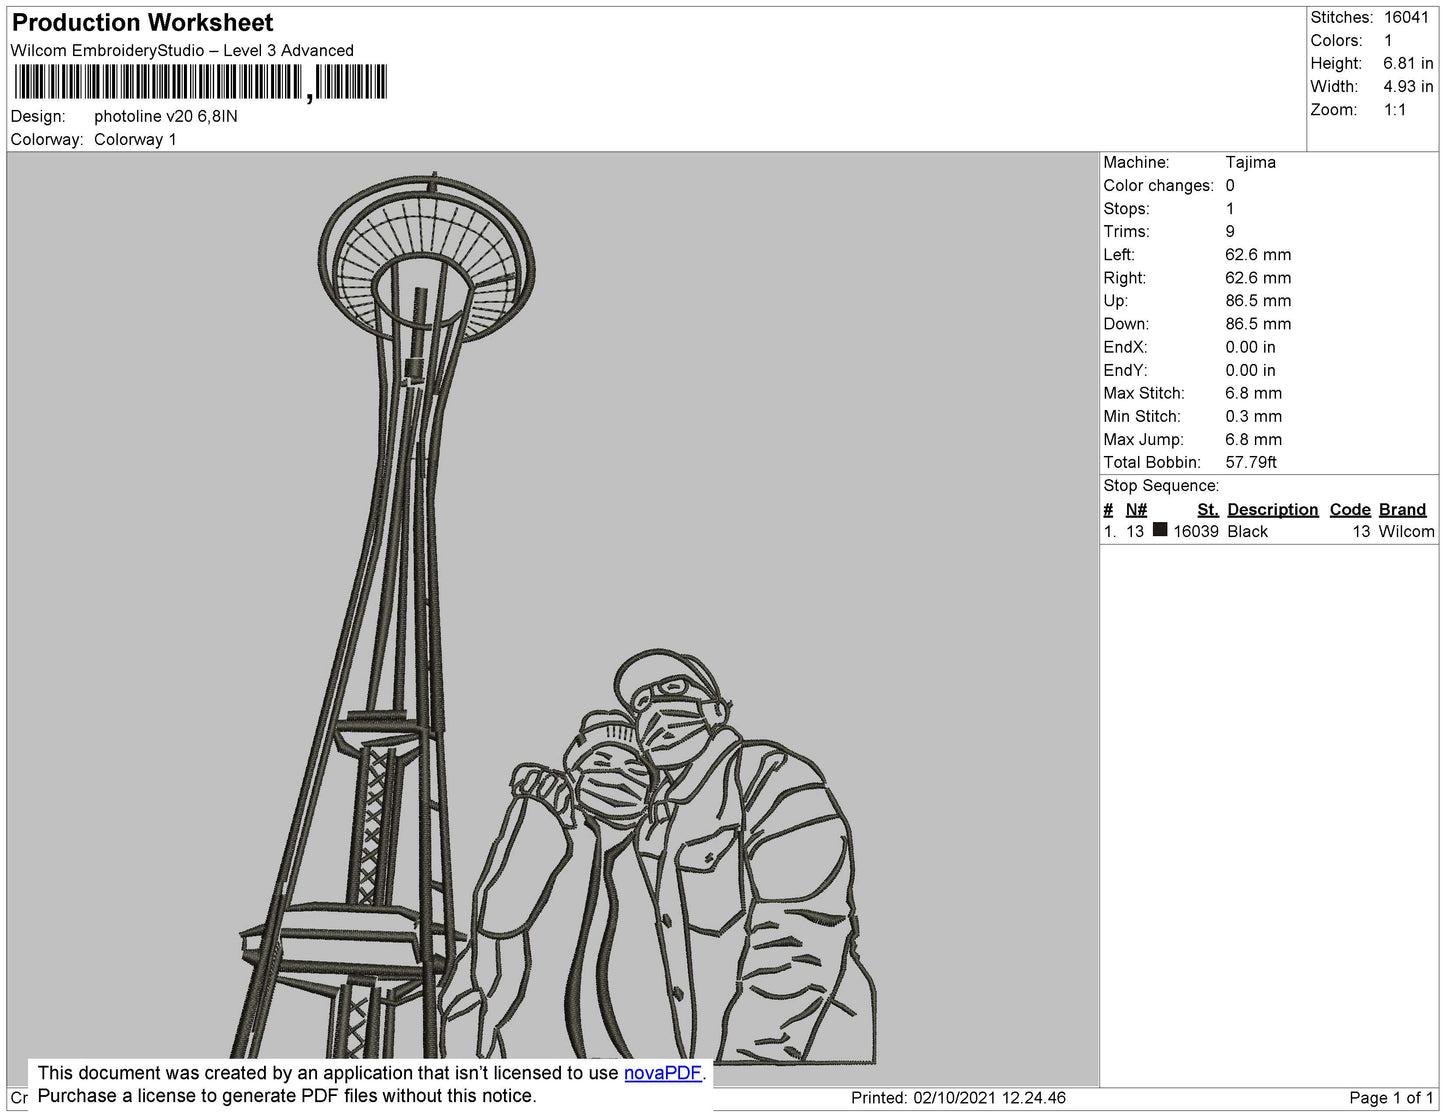The width and height of the screenshot is (1445, 1117).
Task: Click the Stitches value "16041"
Action: click(1406, 18)
